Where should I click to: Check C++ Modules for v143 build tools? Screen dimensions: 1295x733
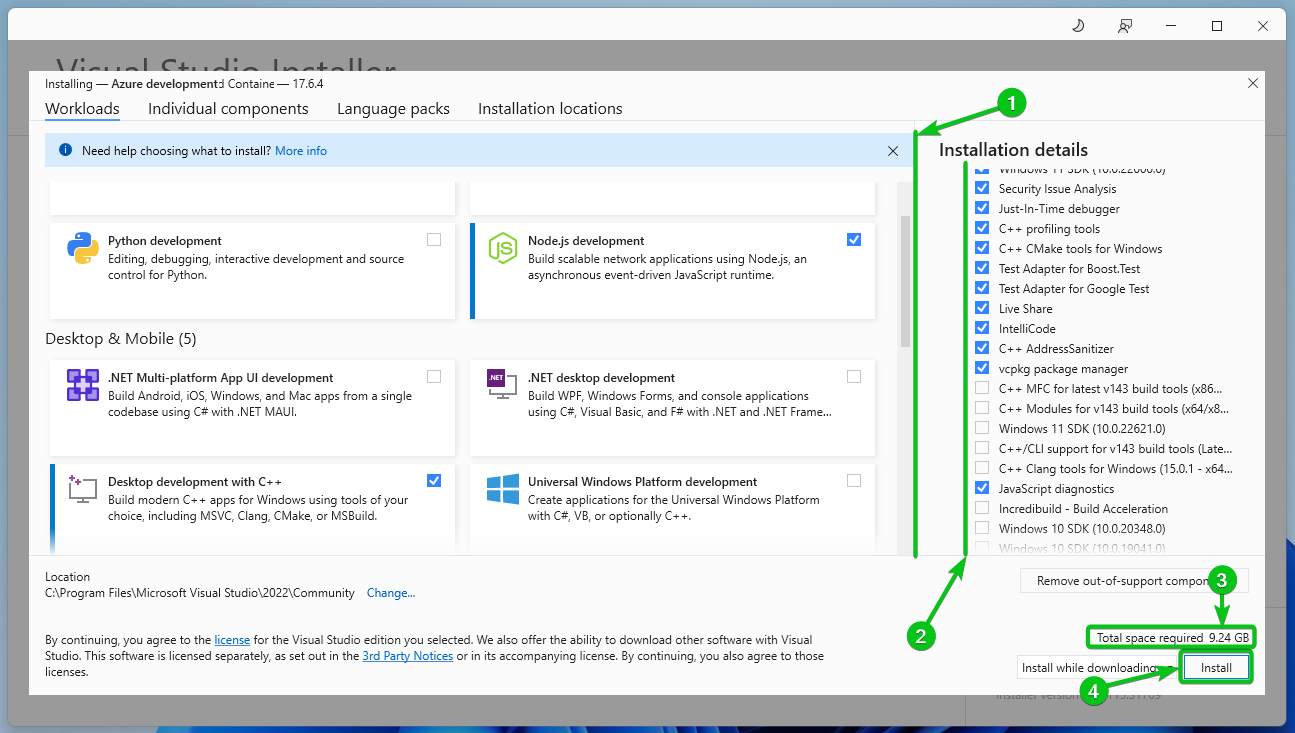(982, 408)
